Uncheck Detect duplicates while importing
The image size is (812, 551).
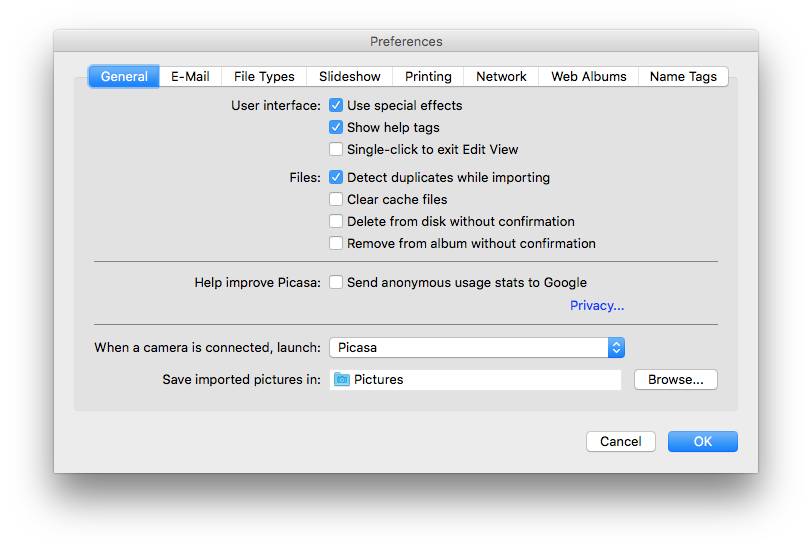click(336, 177)
